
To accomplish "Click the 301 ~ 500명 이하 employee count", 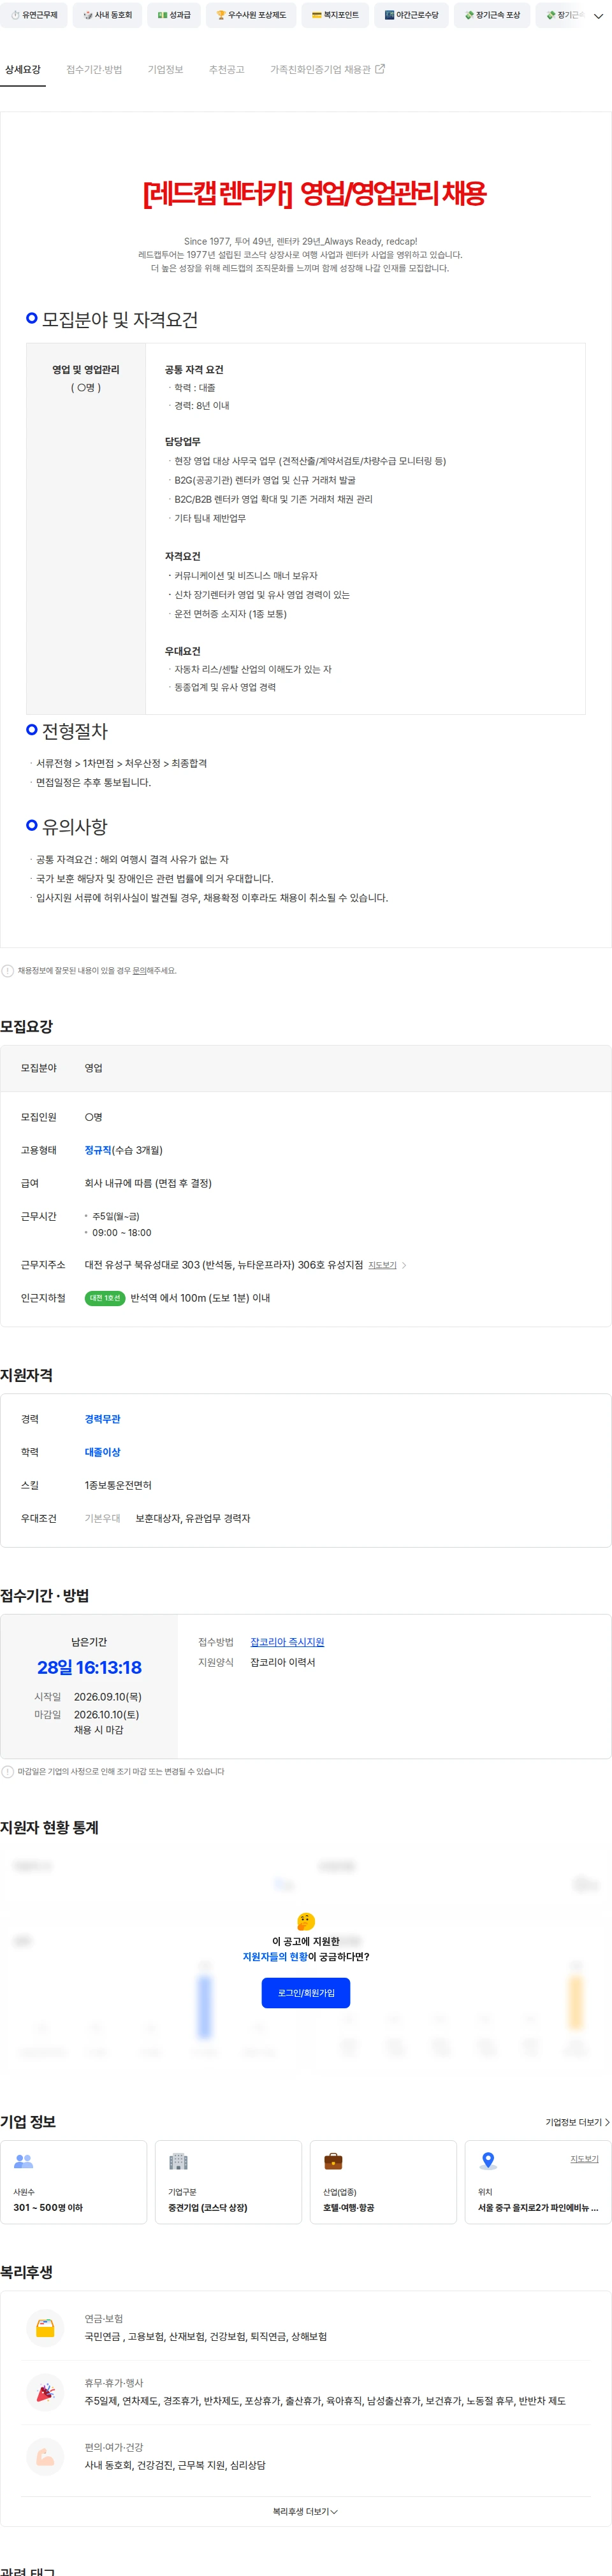I will click(48, 2207).
